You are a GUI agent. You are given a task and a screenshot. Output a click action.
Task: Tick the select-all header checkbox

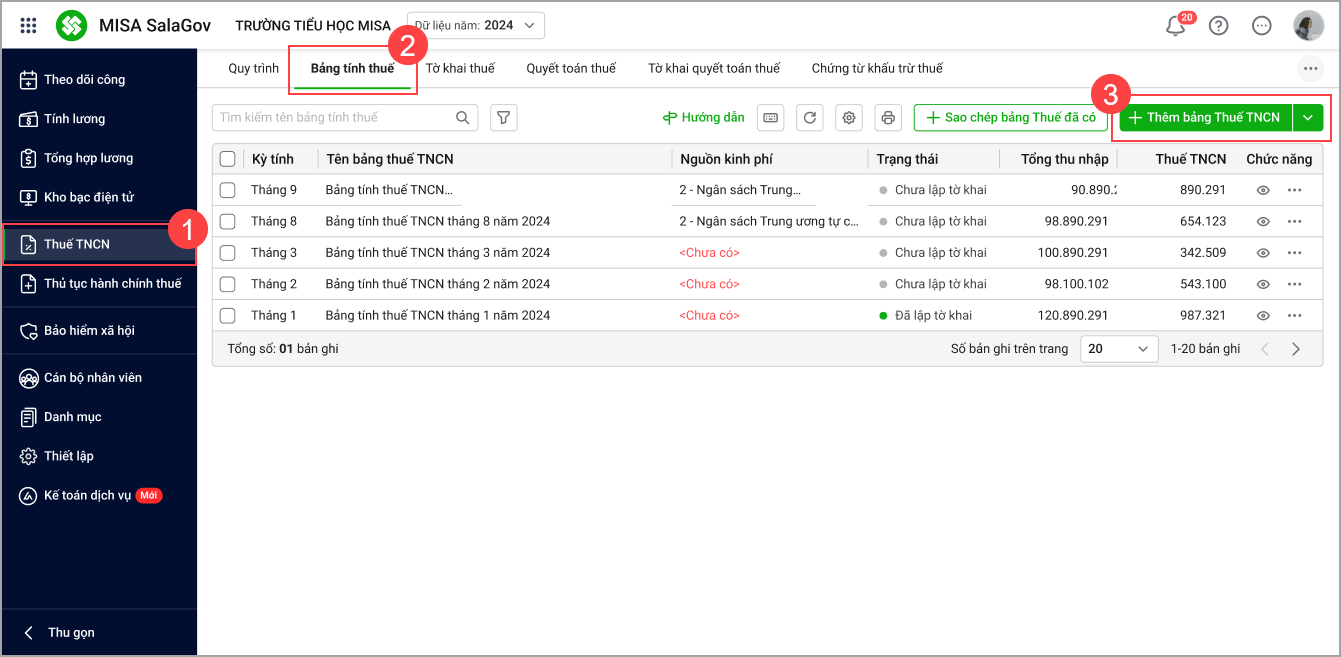point(227,159)
